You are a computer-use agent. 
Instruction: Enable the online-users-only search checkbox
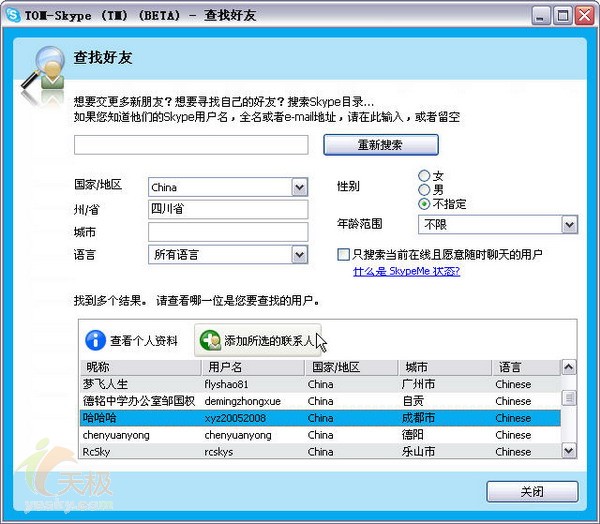(344, 255)
